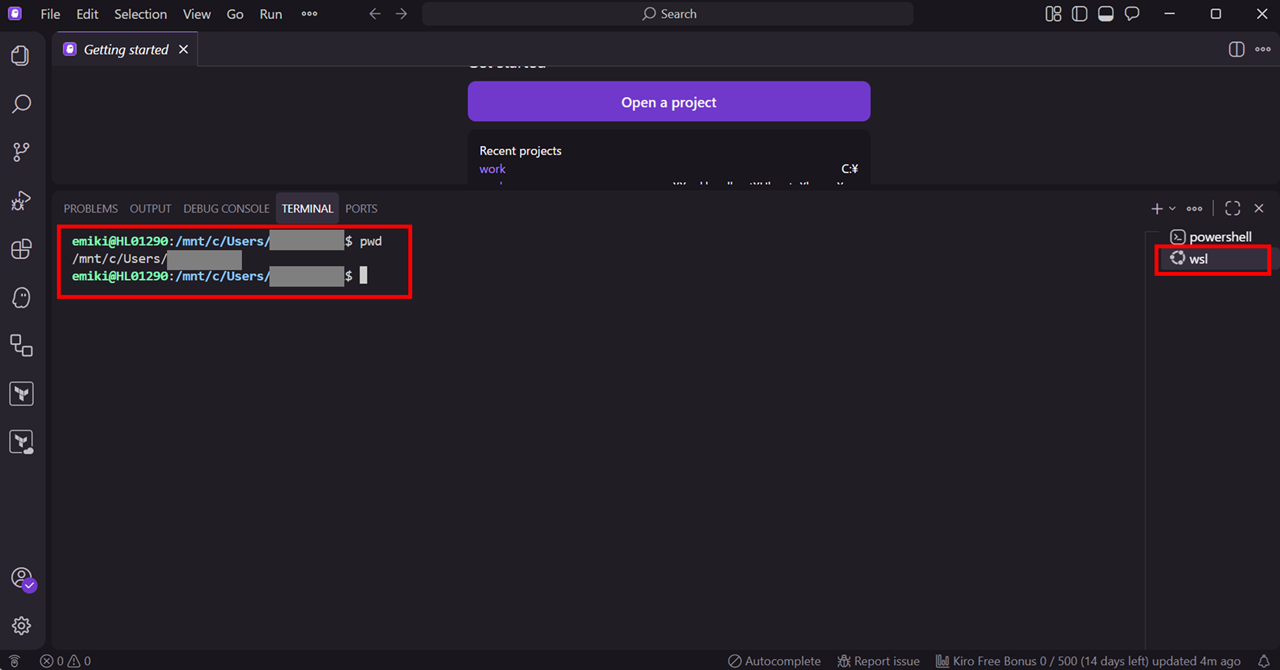Image resolution: width=1280 pixels, height=670 pixels.
Task: Close the bottom panel with X
Action: pyautogui.click(x=1259, y=209)
